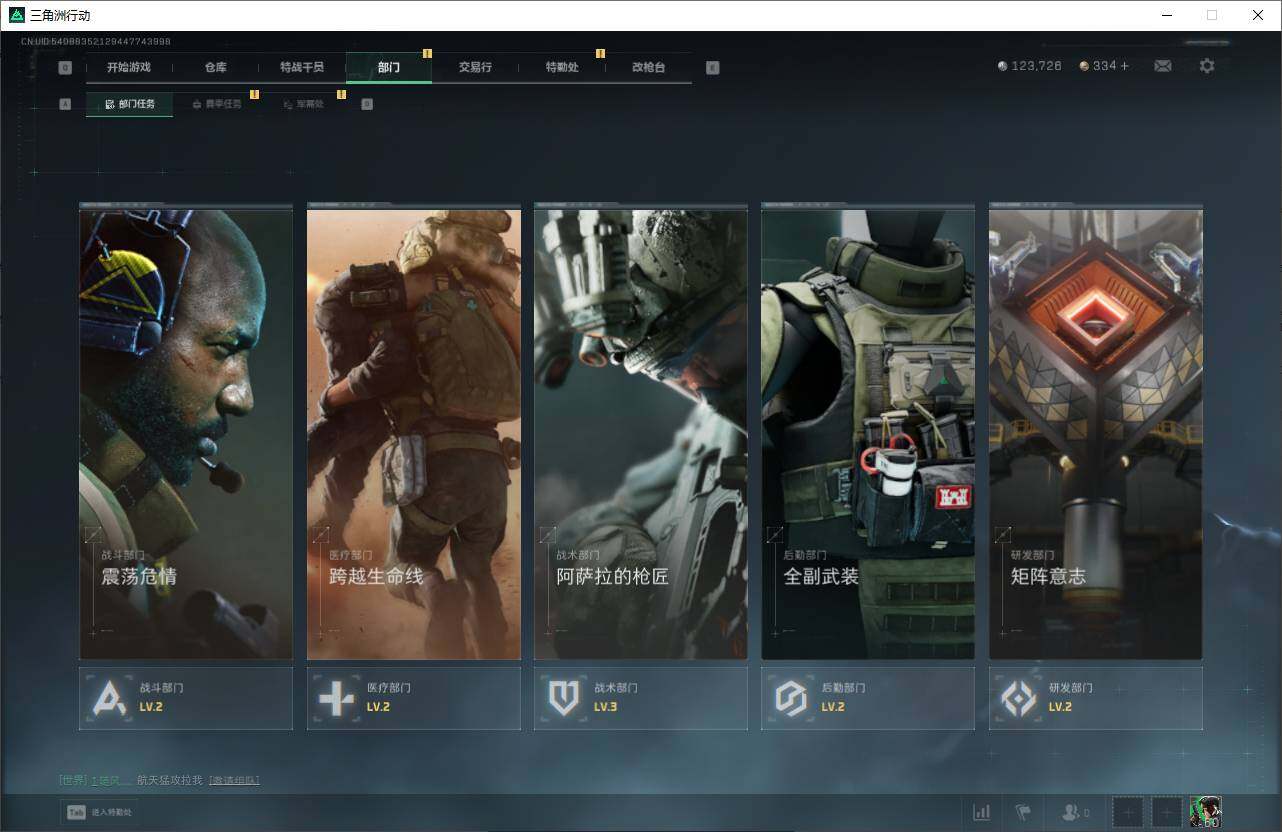Open the 阿萨拉的枪匠 tactical department card
Screen dimensions: 1282x832
[641, 432]
